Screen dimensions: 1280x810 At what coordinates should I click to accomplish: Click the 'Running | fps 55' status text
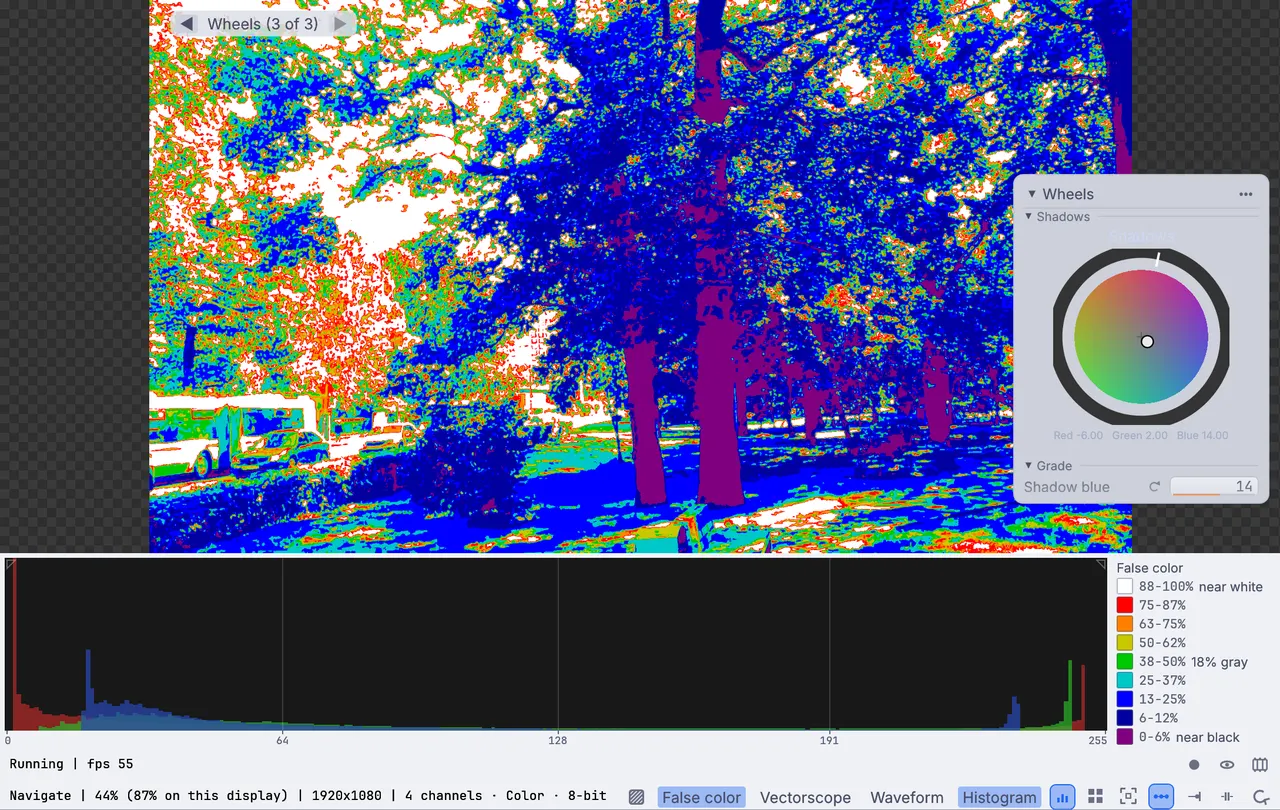(x=71, y=764)
